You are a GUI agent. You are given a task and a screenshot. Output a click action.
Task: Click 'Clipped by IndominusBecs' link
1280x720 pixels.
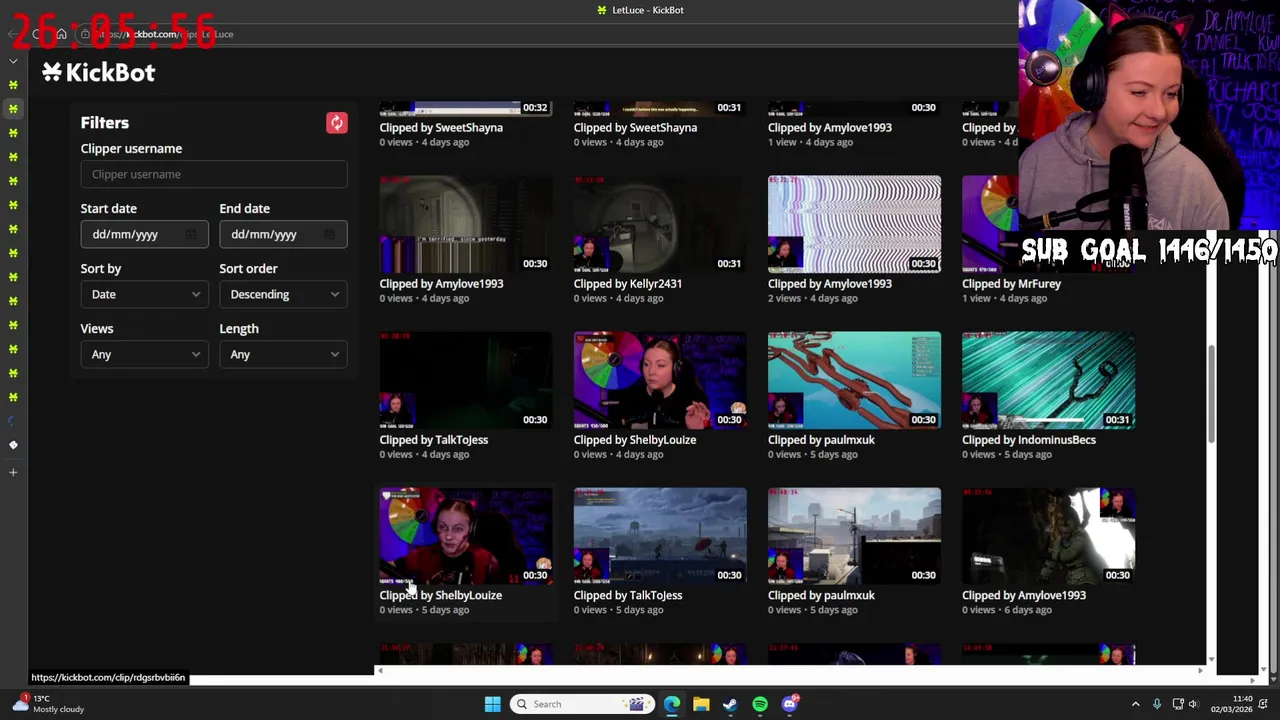[x=1029, y=440]
